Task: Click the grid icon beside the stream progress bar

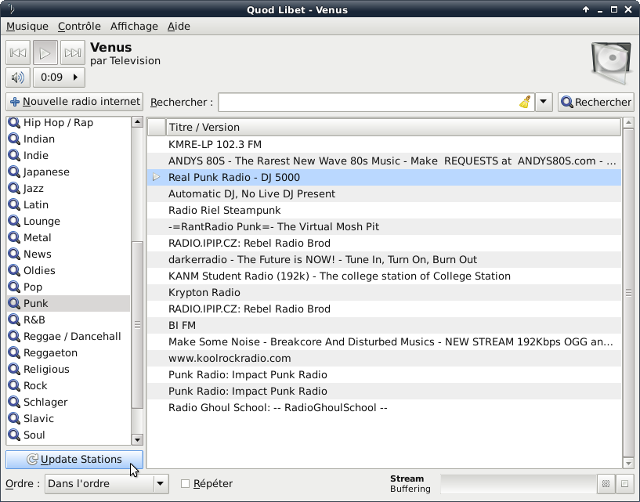Action: point(605,484)
